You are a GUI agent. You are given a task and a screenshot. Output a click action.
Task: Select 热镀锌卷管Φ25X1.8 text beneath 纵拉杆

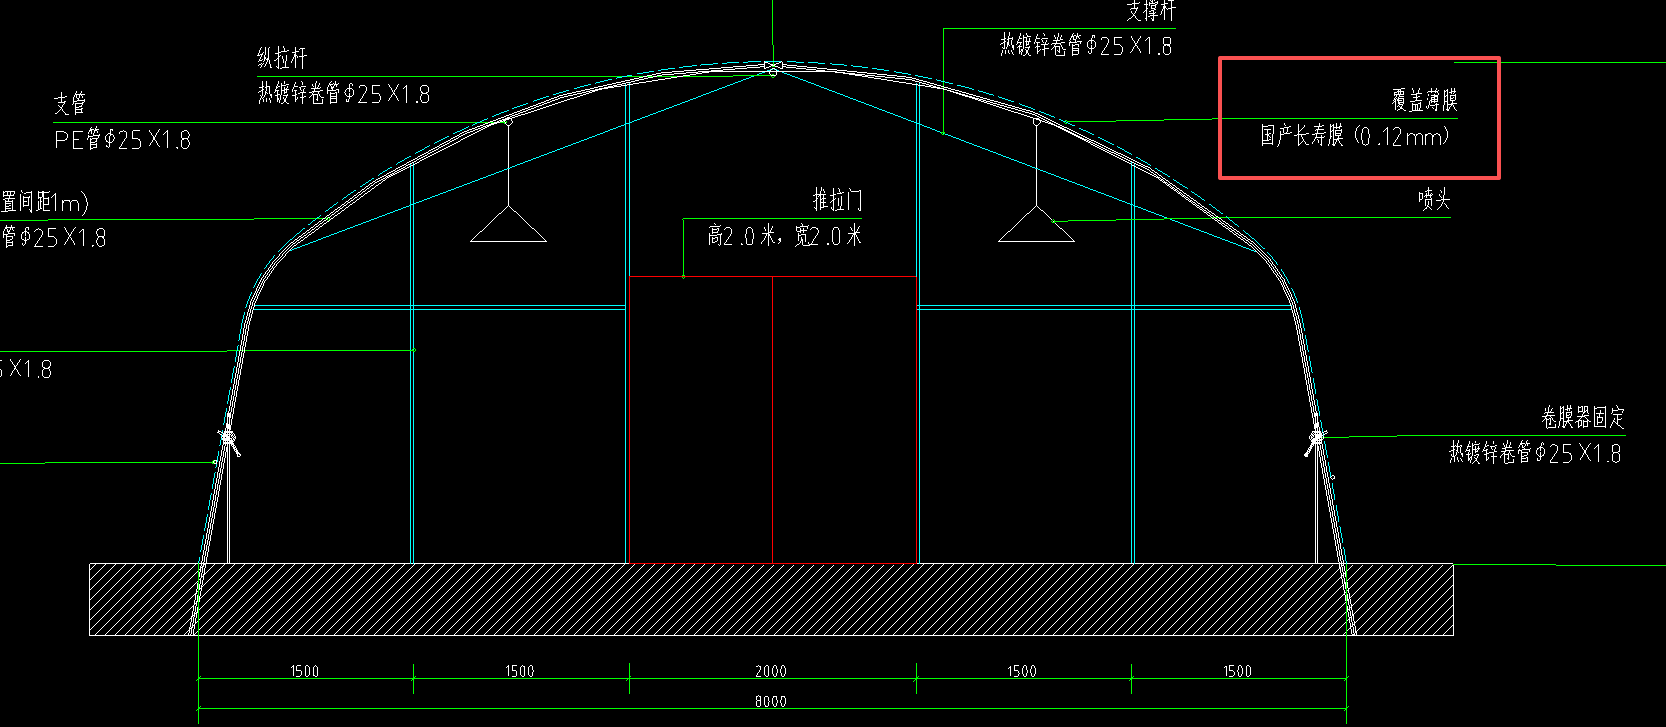[344, 94]
